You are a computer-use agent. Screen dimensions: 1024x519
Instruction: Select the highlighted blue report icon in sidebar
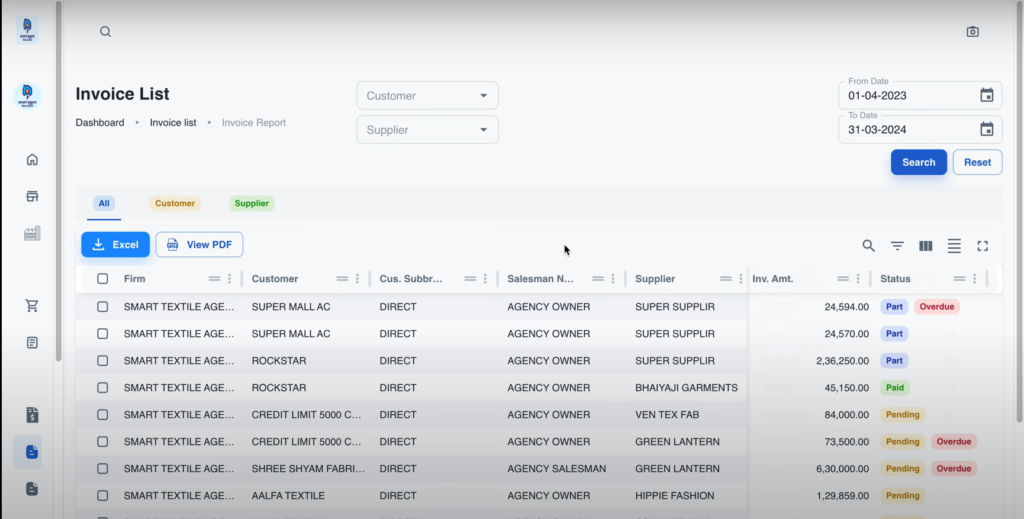click(32, 452)
